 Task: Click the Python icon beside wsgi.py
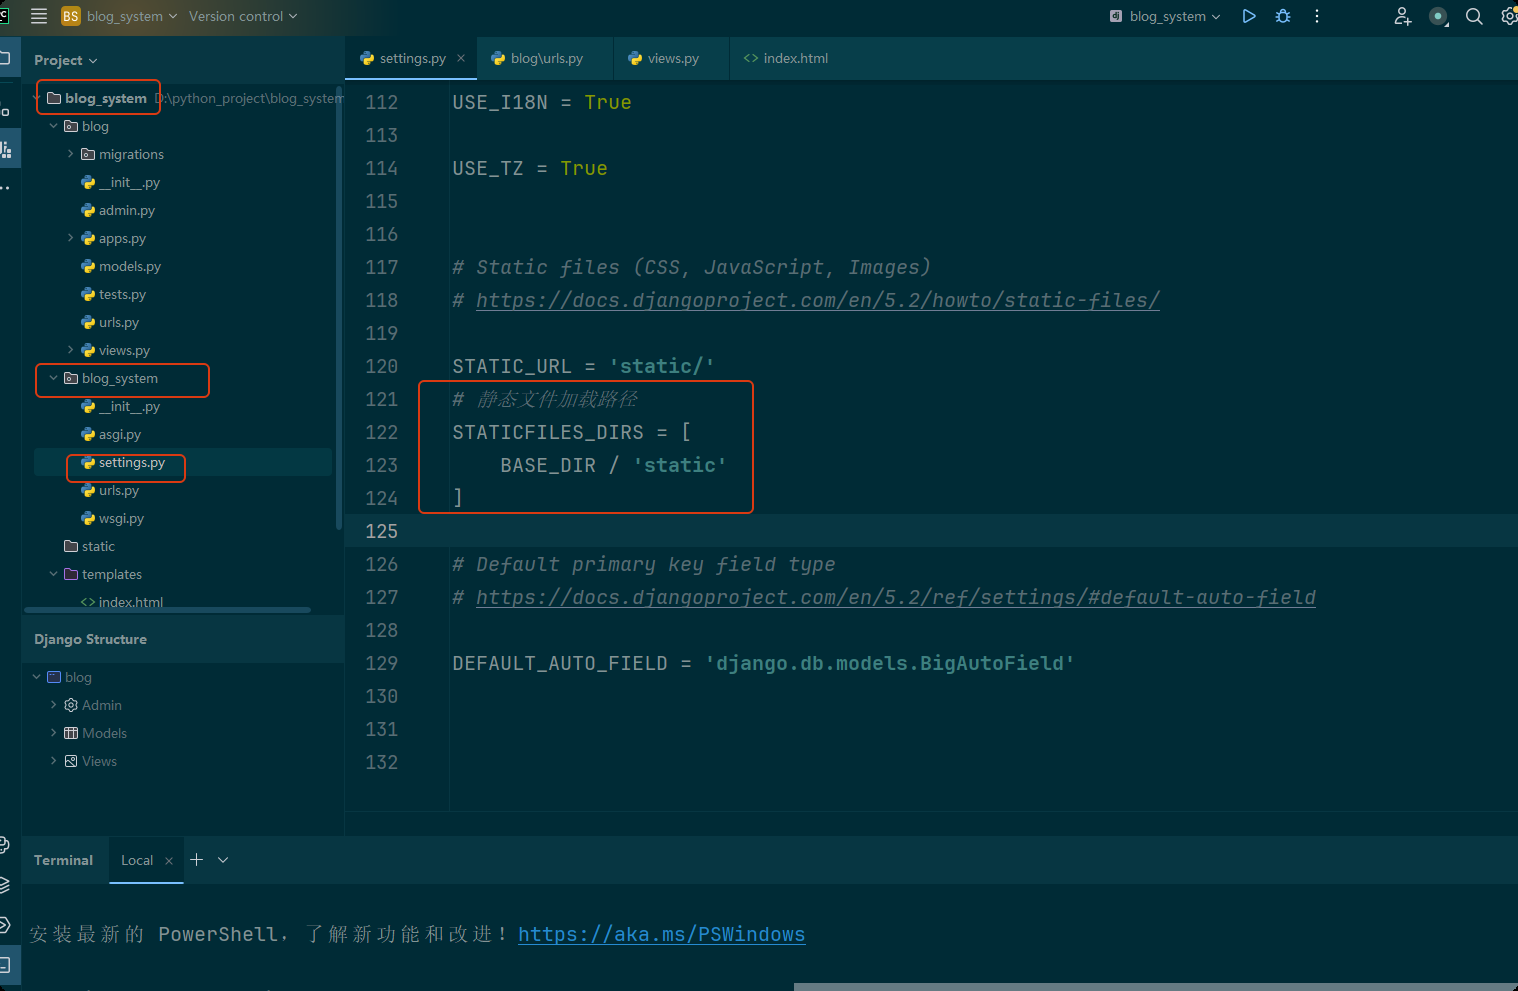[88, 518]
